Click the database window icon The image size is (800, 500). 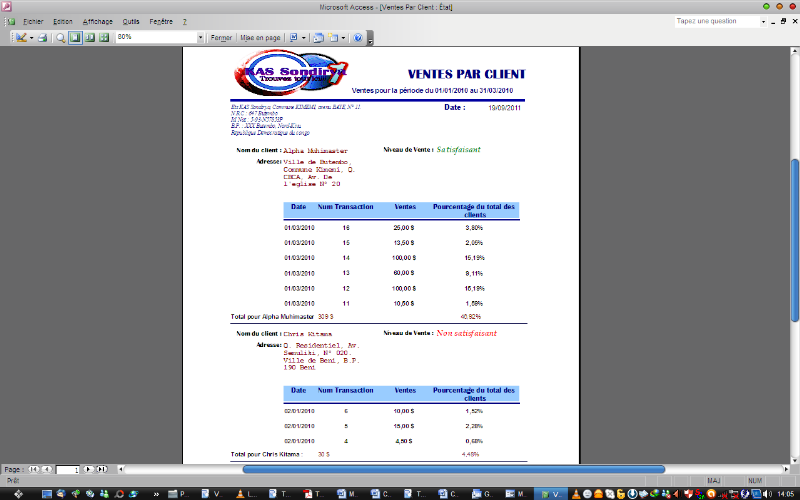tap(318, 38)
